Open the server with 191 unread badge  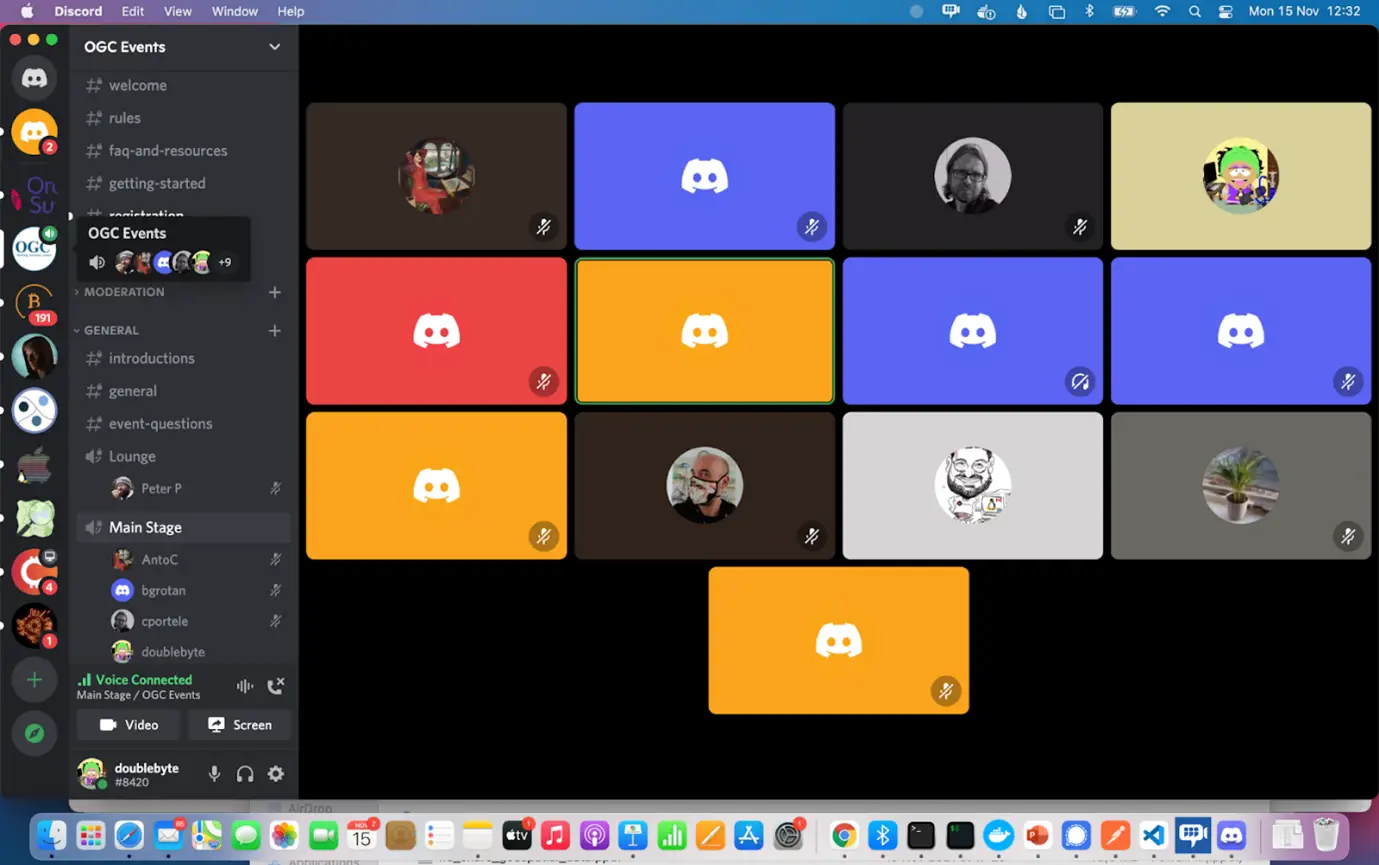(34, 303)
